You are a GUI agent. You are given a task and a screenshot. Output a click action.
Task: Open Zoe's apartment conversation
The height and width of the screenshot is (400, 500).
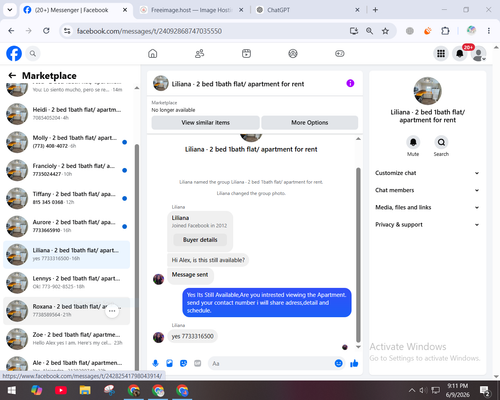pyautogui.click(x=67, y=339)
